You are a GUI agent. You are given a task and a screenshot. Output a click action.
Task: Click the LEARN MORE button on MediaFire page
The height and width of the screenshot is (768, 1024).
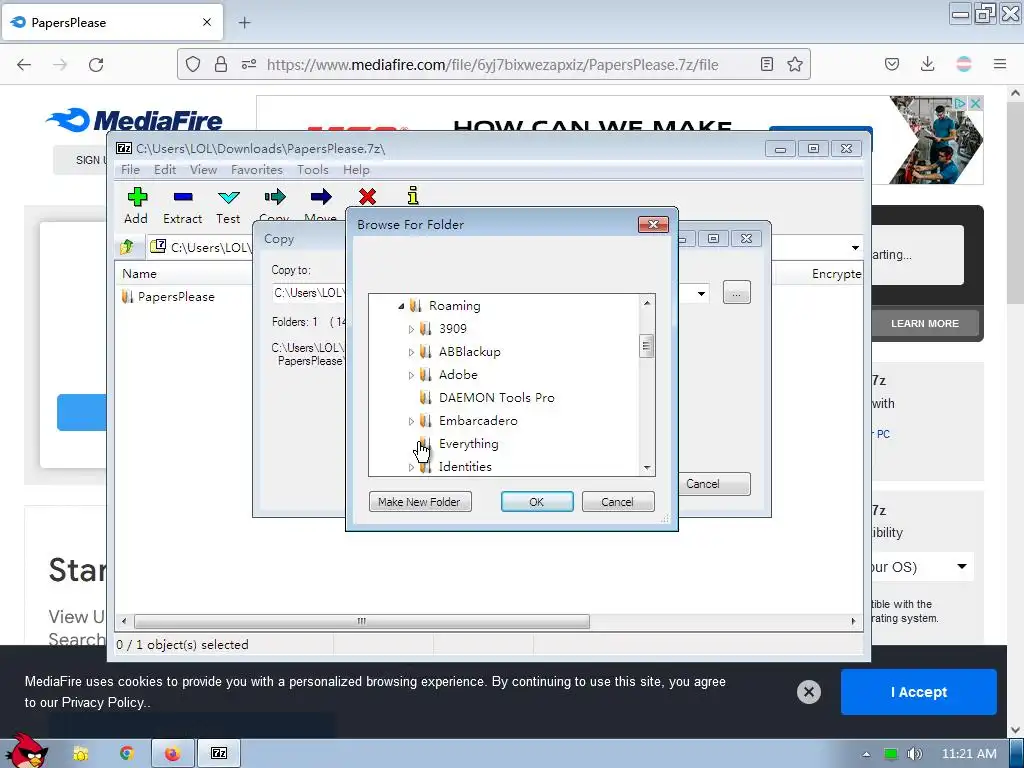[x=925, y=323]
